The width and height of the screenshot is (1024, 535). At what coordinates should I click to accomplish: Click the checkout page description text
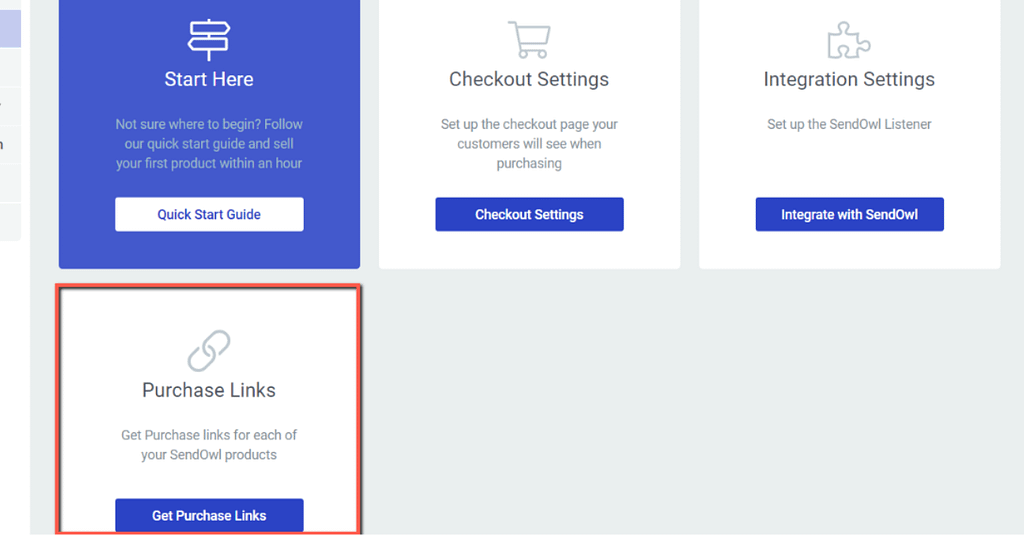[529, 144]
